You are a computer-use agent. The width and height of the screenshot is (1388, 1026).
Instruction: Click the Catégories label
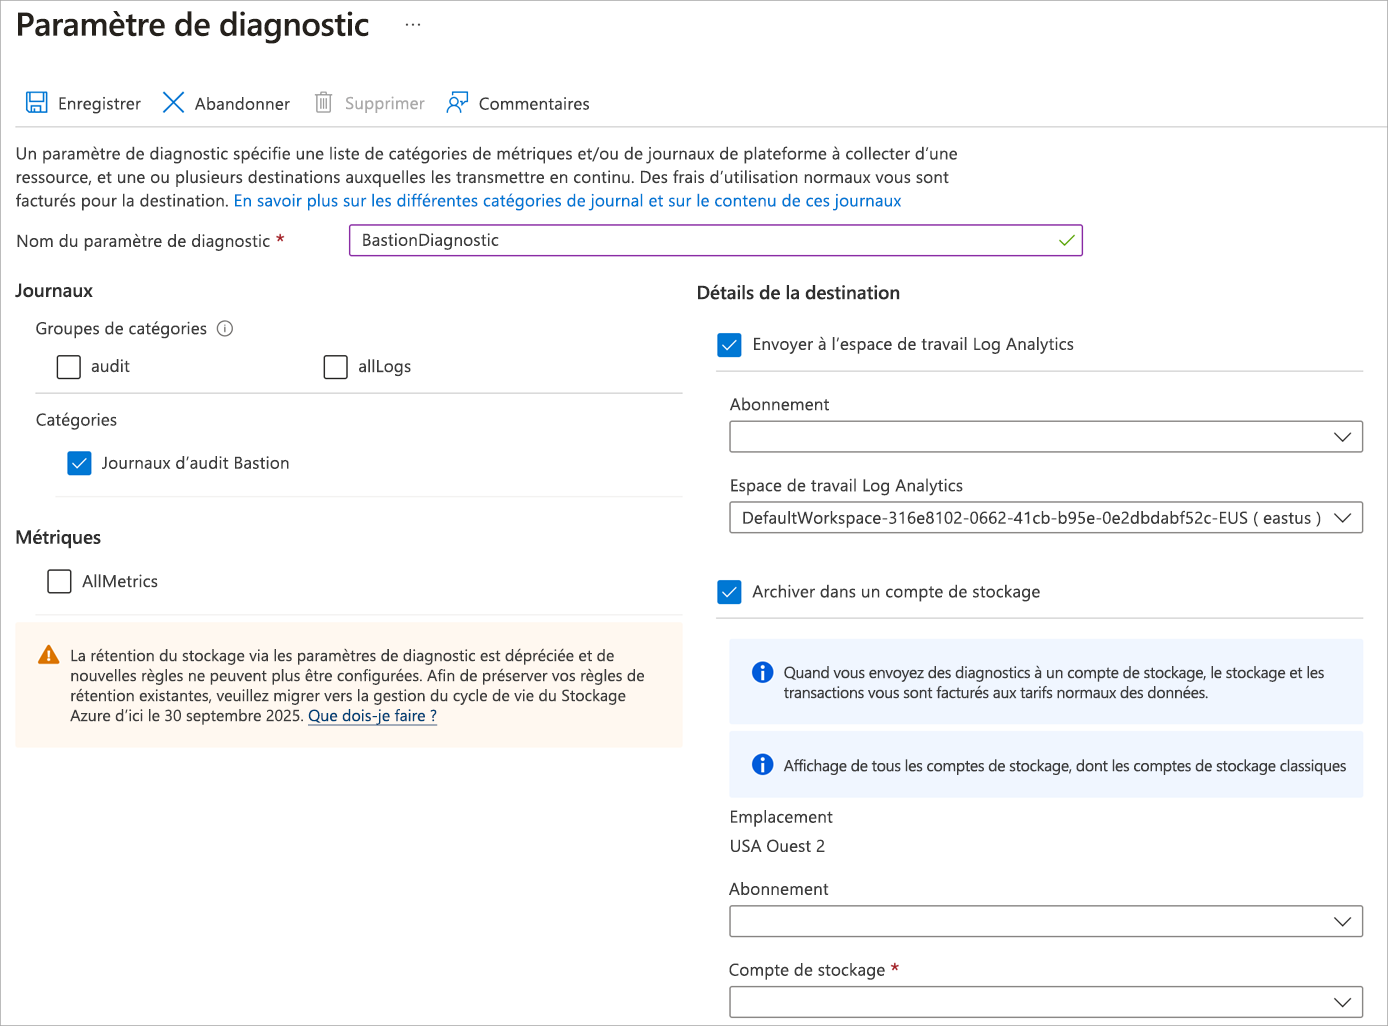(x=76, y=420)
